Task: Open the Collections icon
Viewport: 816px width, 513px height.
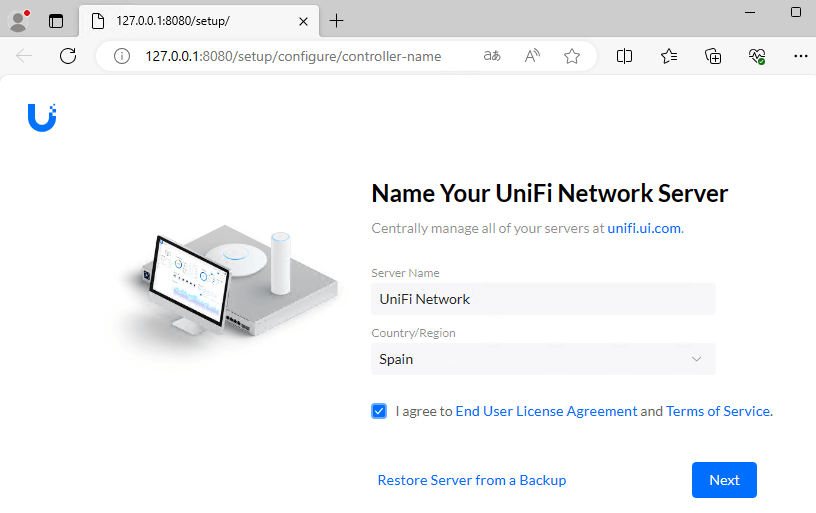Action: tap(713, 57)
